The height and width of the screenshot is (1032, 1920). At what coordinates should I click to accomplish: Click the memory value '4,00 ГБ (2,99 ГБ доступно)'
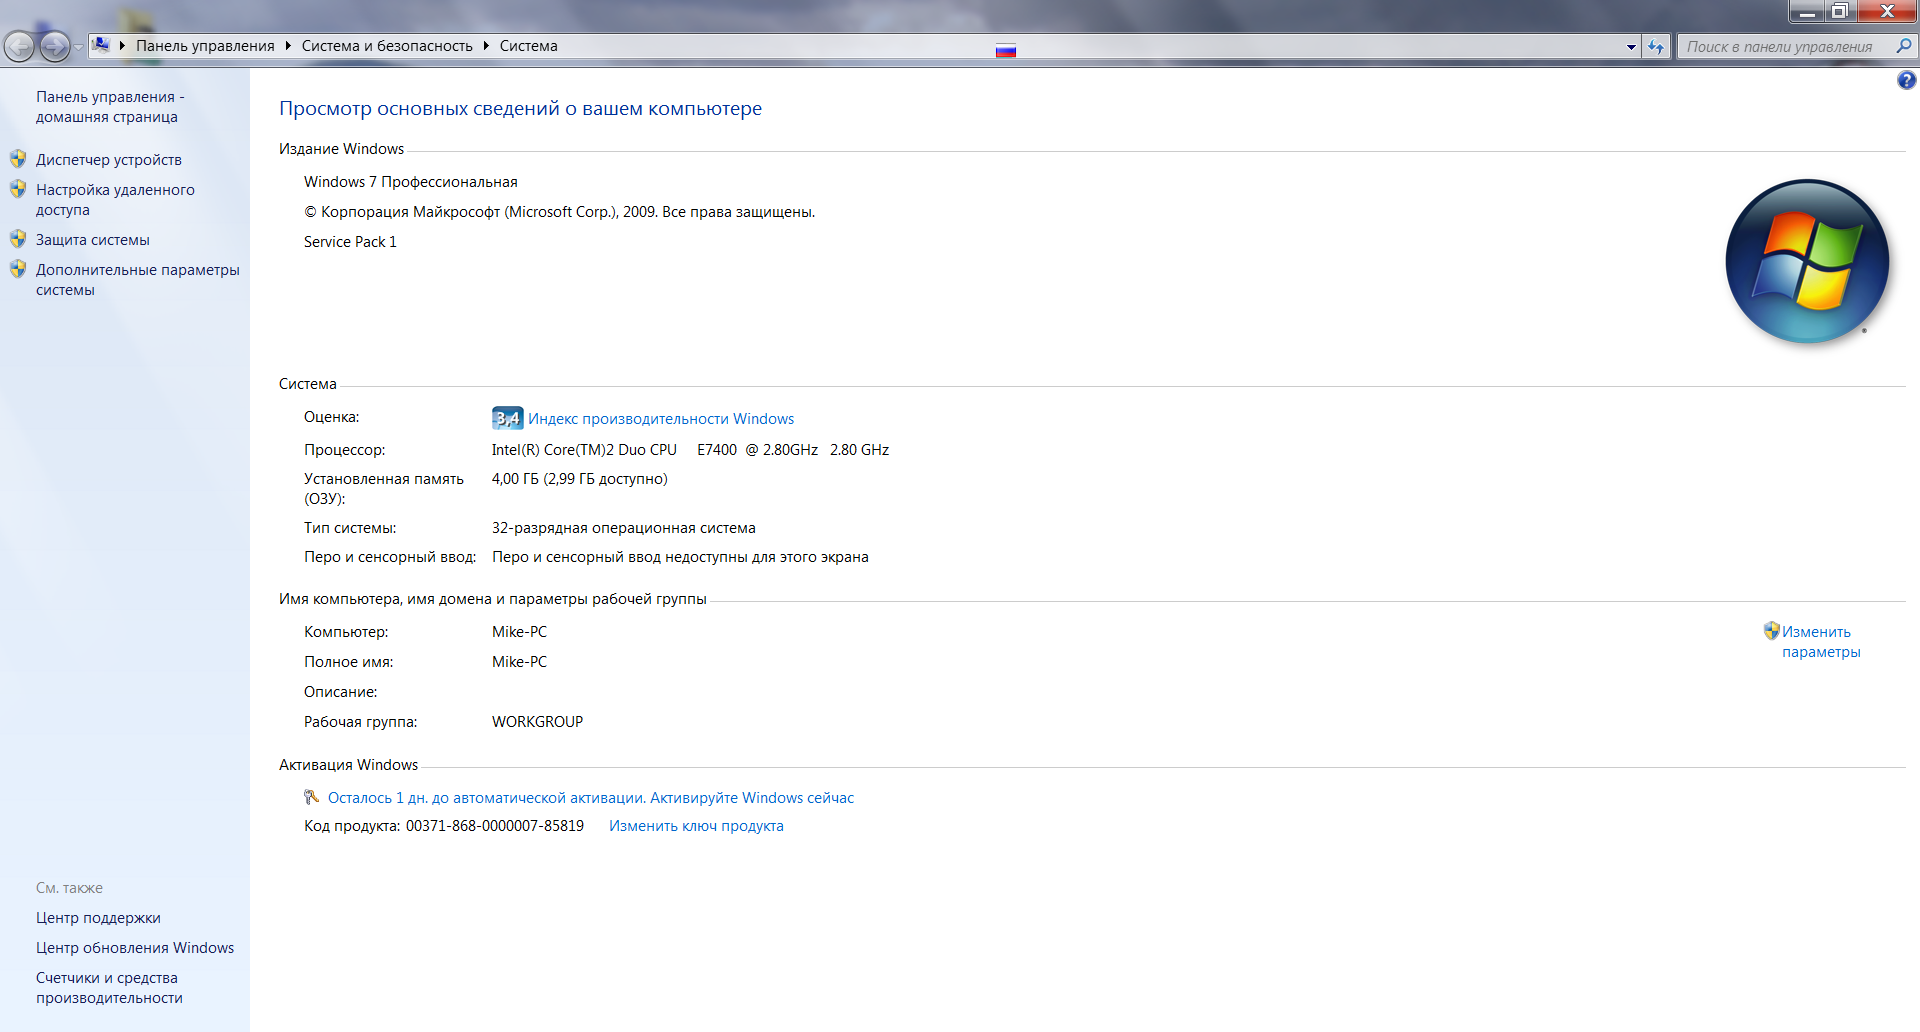tap(580, 479)
